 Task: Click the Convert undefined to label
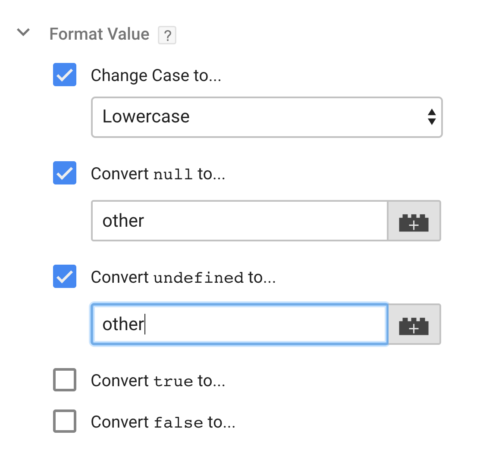click(183, 277)
